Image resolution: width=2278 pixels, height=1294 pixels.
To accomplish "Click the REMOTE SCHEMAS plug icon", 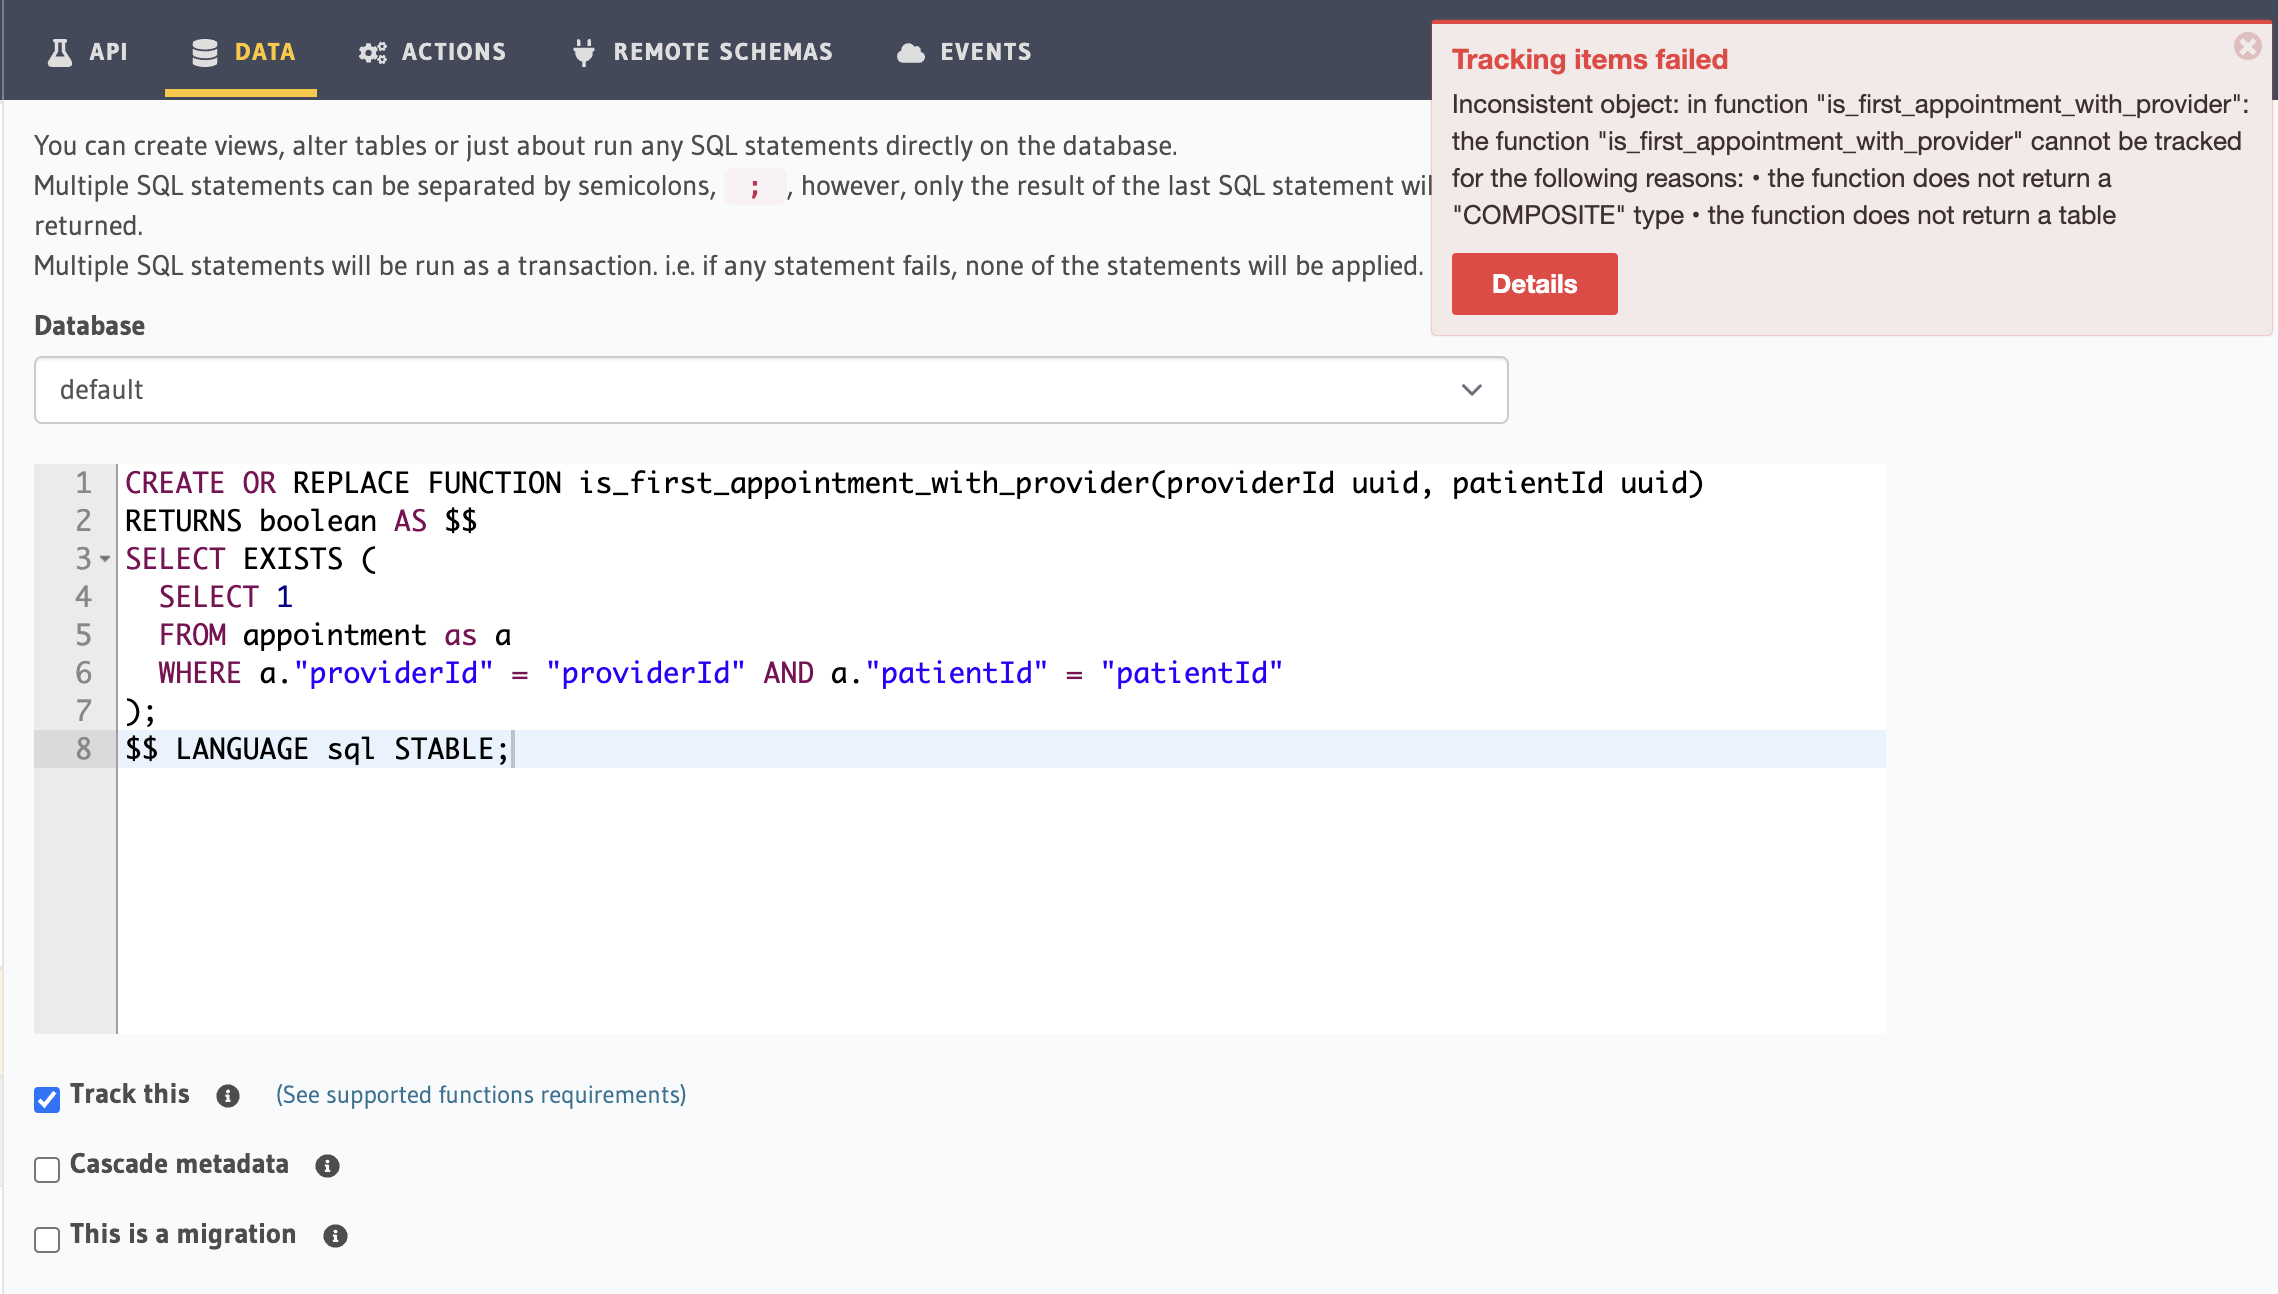I will [585, 51].
